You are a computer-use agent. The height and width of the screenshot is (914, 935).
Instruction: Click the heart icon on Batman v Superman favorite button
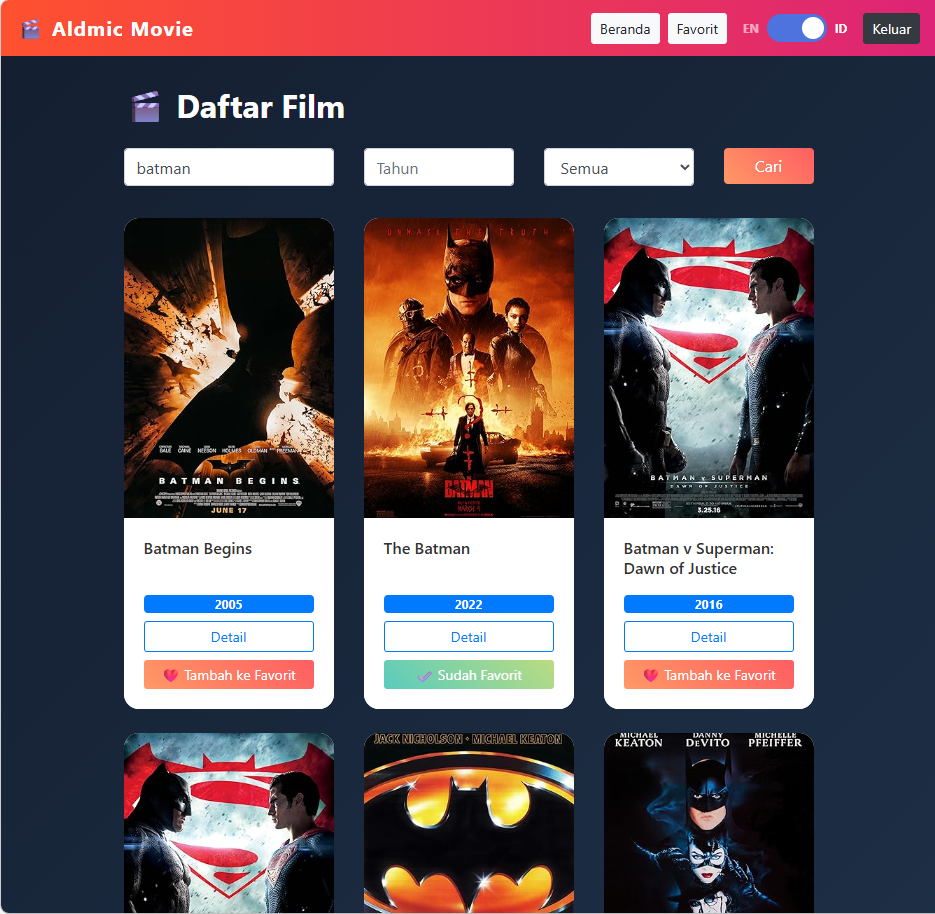[x=648, y=674]
